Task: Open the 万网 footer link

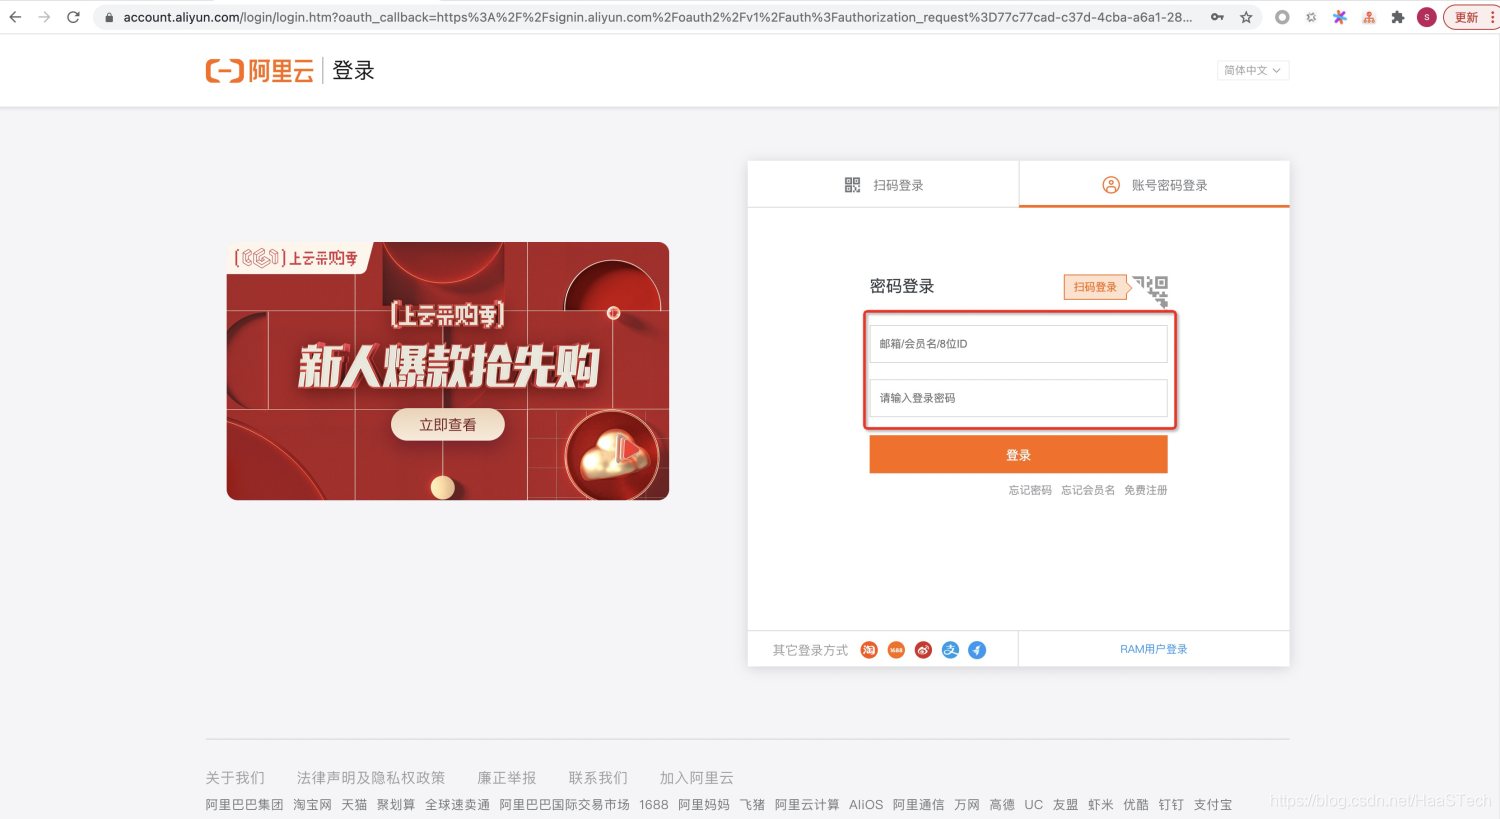Action: click(967, 805)
